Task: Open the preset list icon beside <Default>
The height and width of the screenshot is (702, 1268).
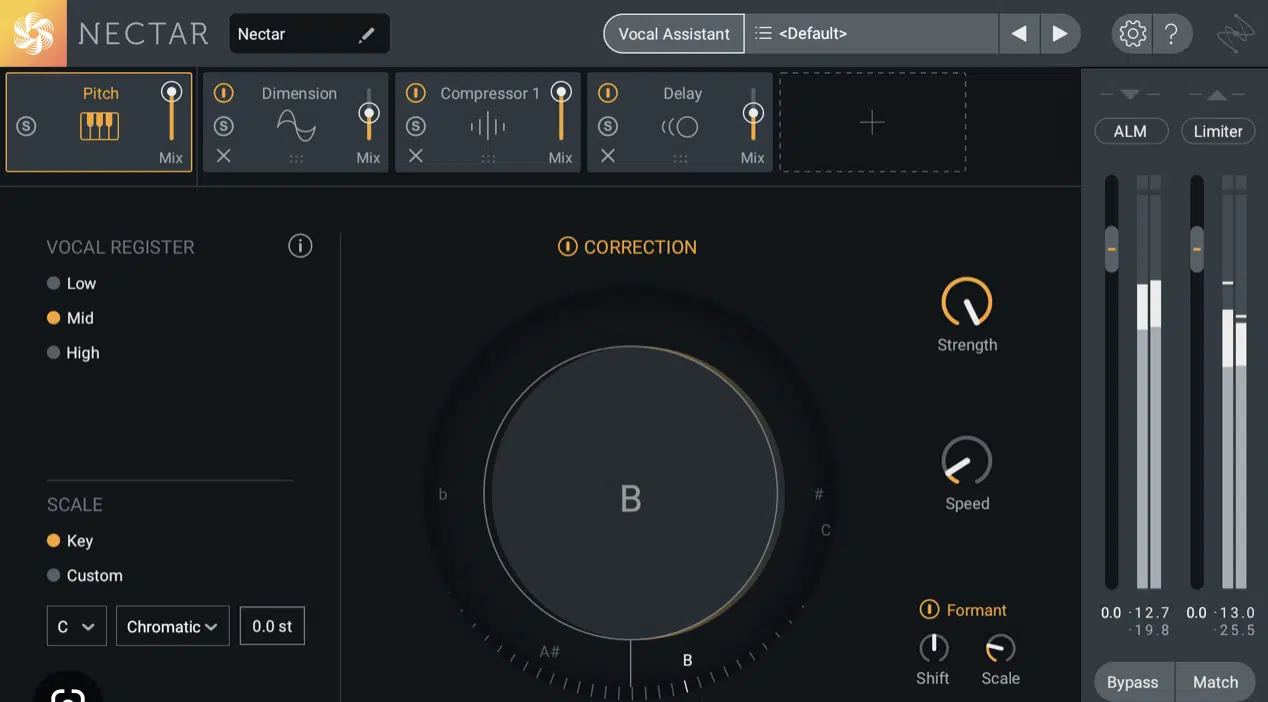Action: click(763, 34)
